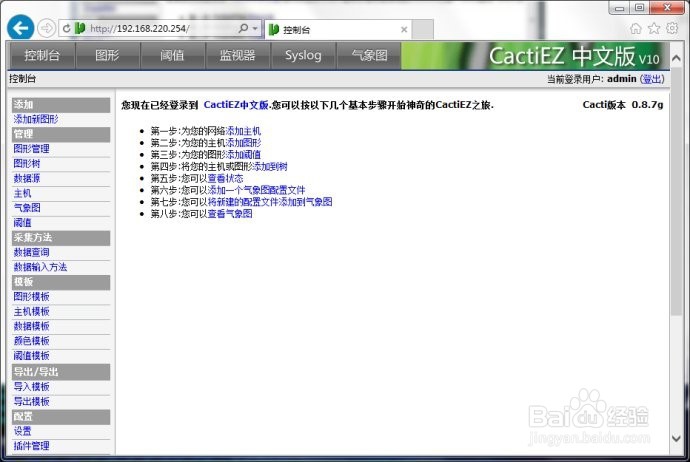Click the browser back arrow button

point(20,28)
